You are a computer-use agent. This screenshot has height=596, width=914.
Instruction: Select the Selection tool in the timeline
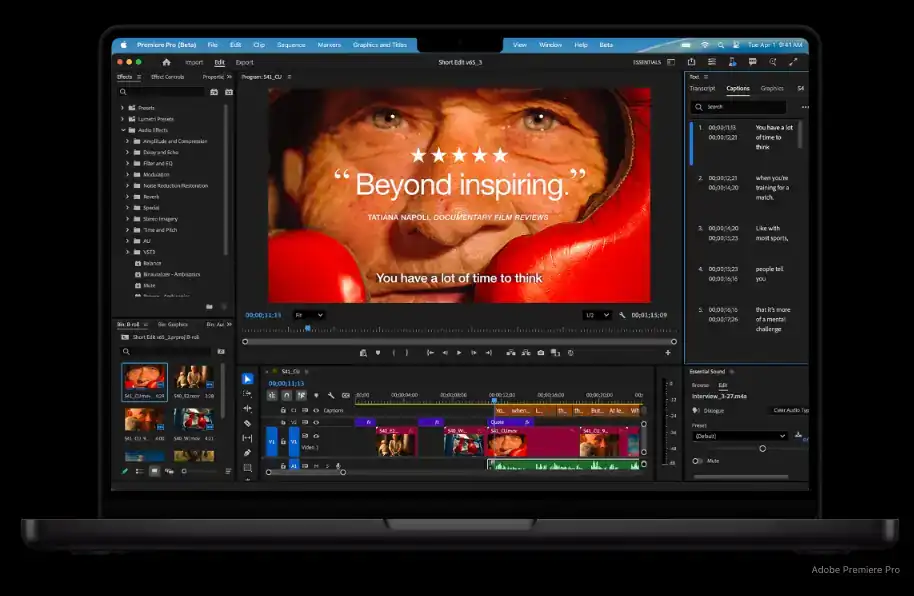(247, 380)
